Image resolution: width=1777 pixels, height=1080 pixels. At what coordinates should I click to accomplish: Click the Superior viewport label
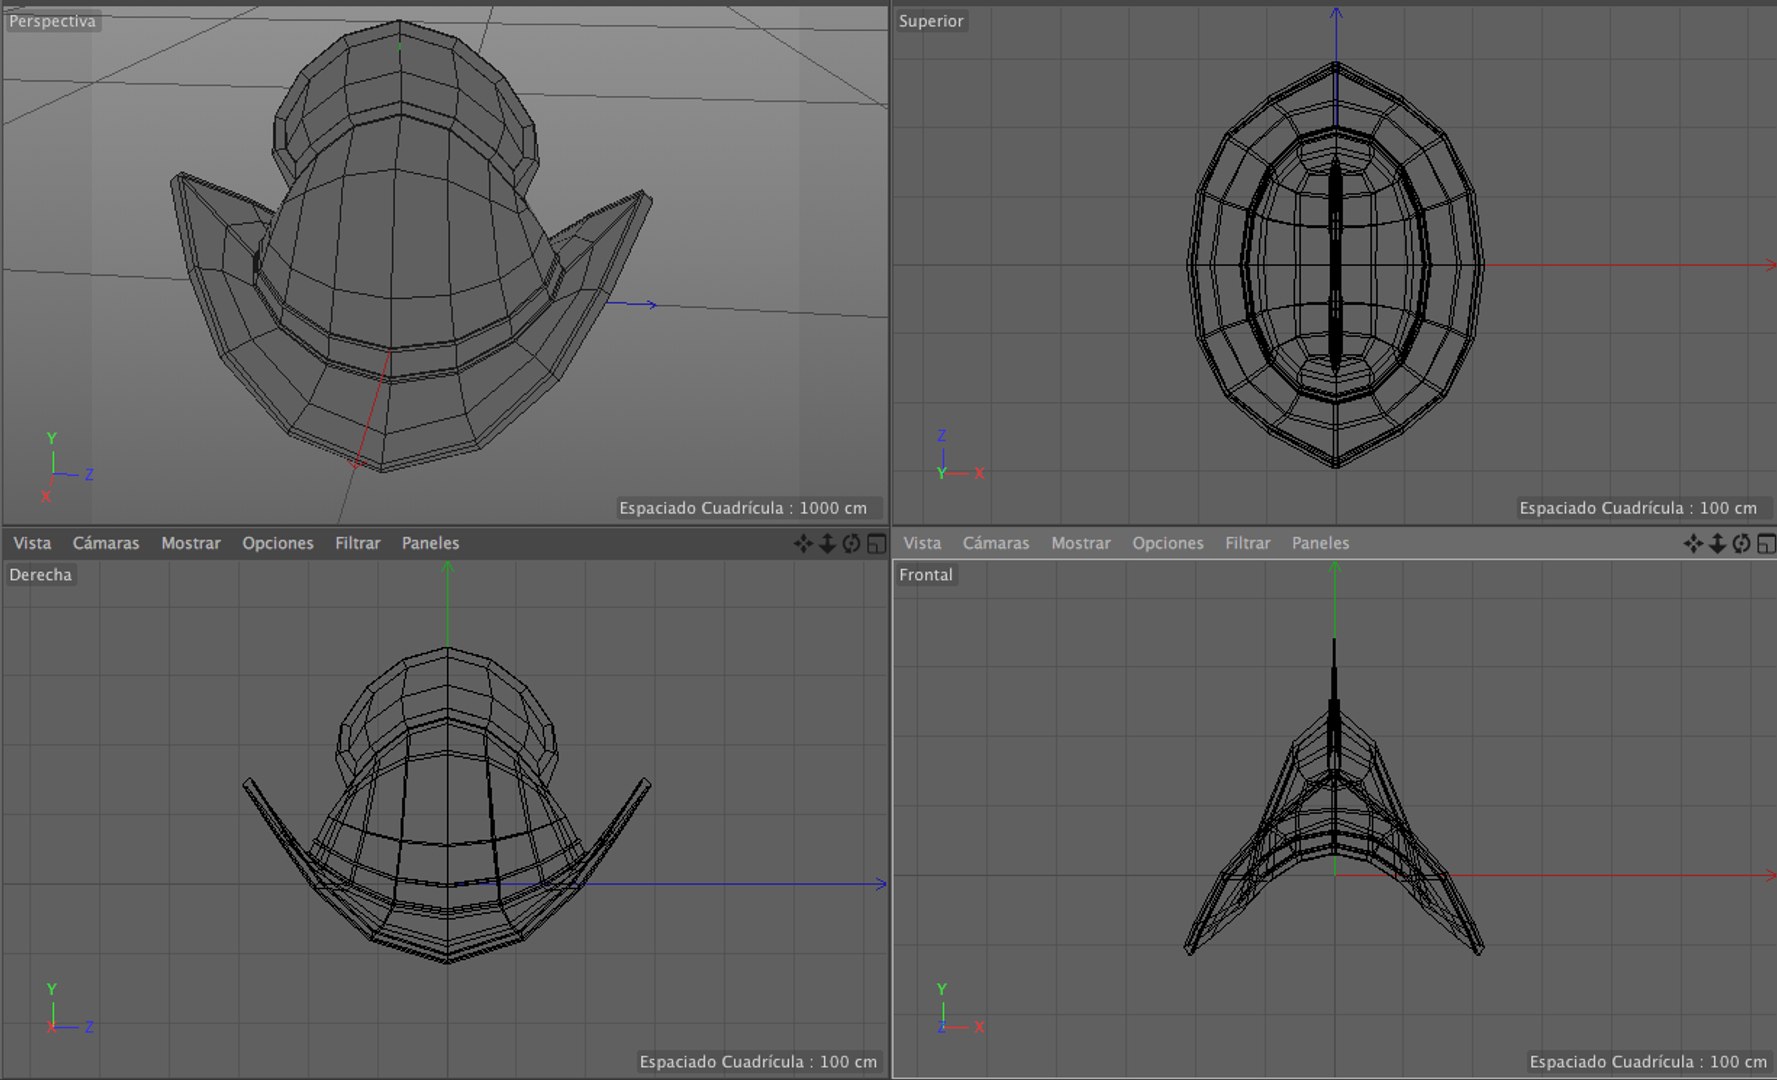click(x=931, y=21)
